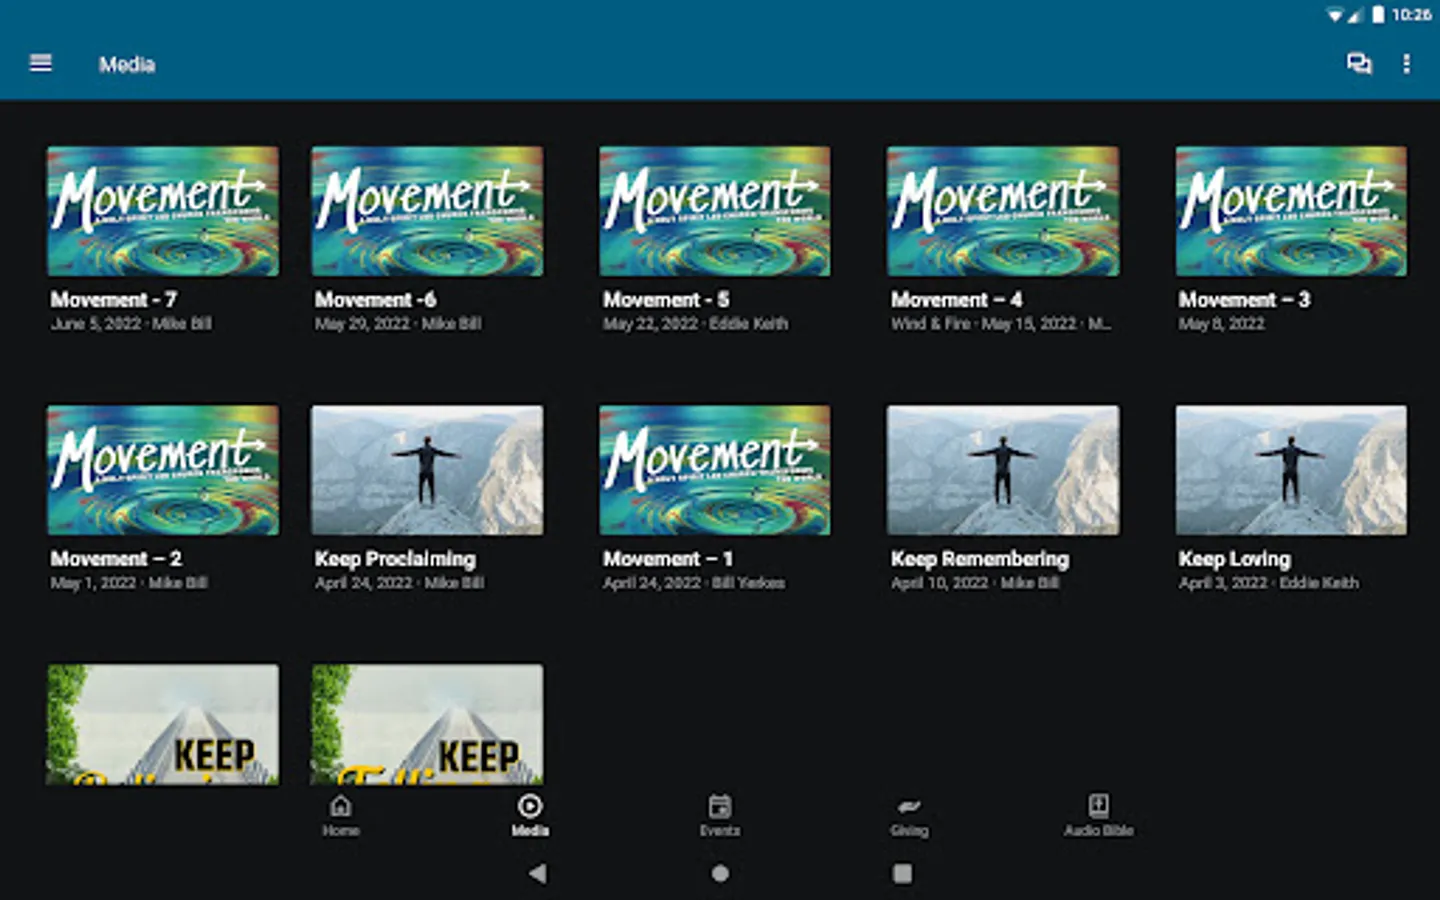Open the chat messages icon
This screenshot has height=900, width=1440.
click(x=1359, y=64)
